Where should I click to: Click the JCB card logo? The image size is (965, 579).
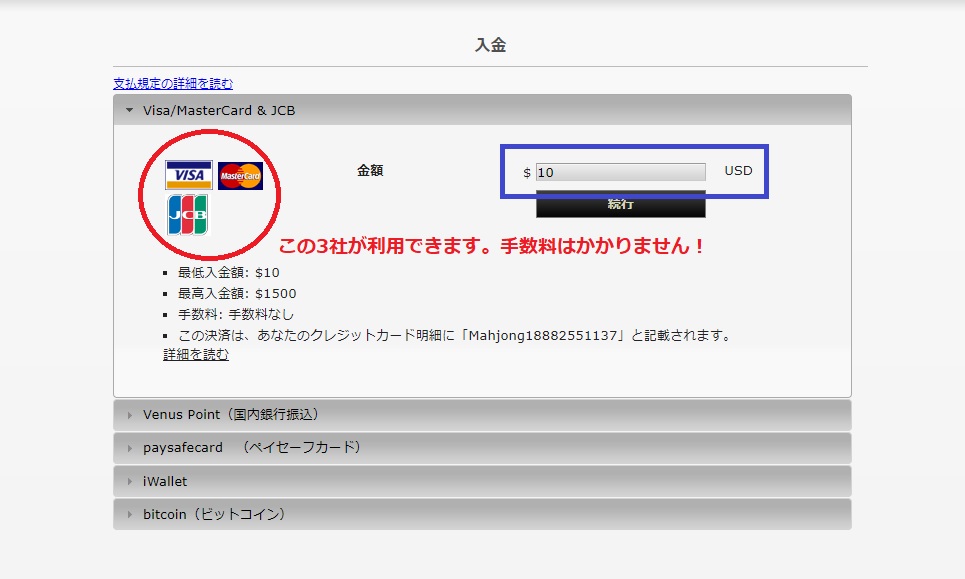pos(188,215)
